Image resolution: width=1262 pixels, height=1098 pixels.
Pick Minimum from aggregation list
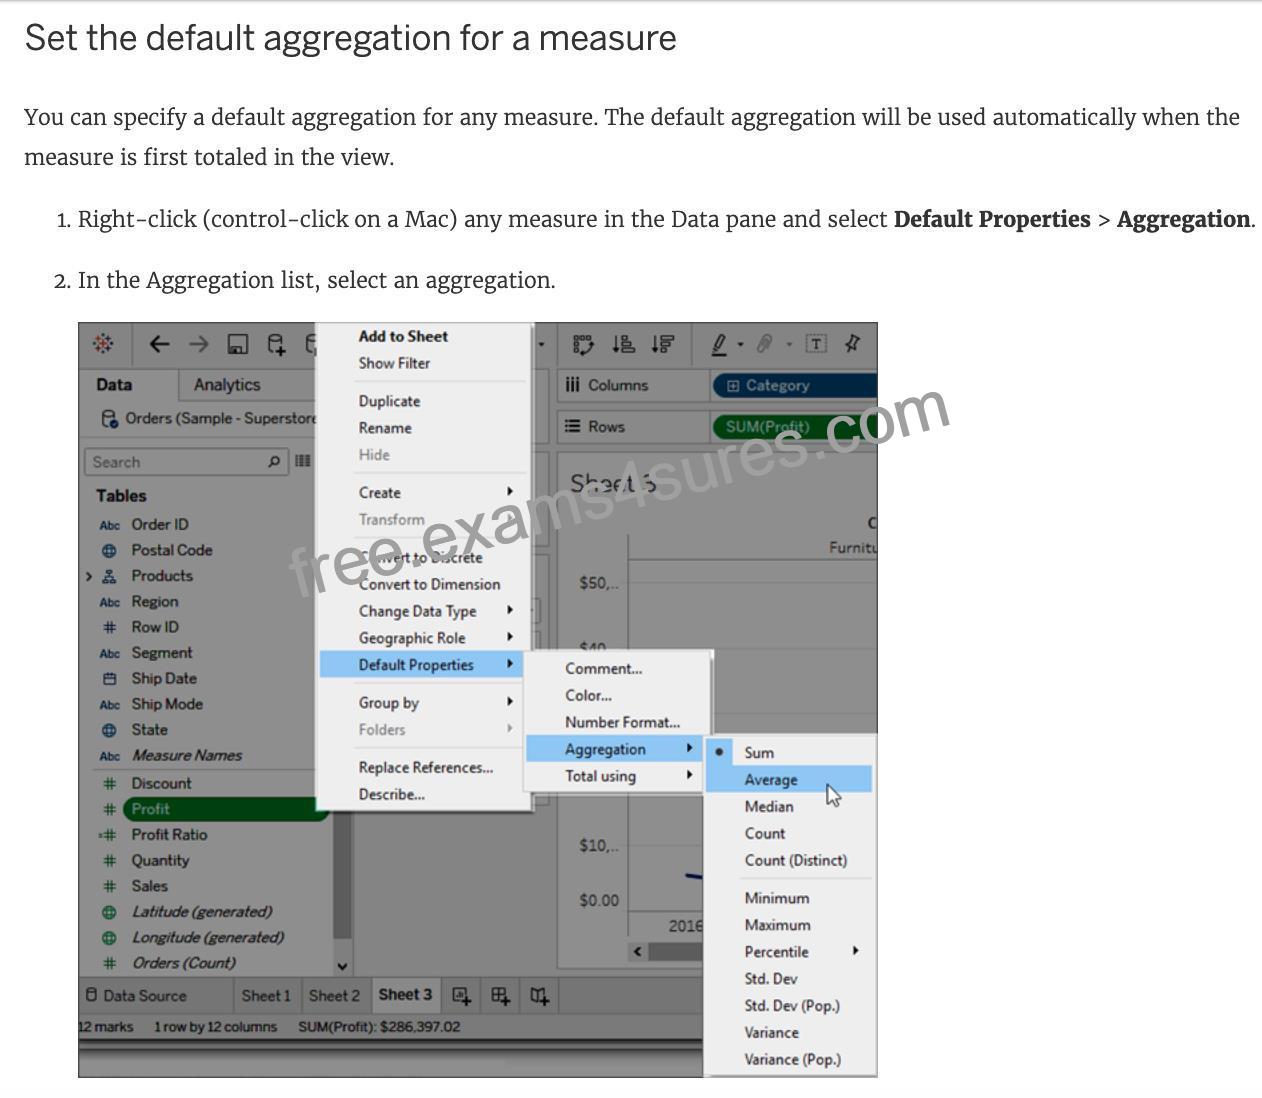790,898
